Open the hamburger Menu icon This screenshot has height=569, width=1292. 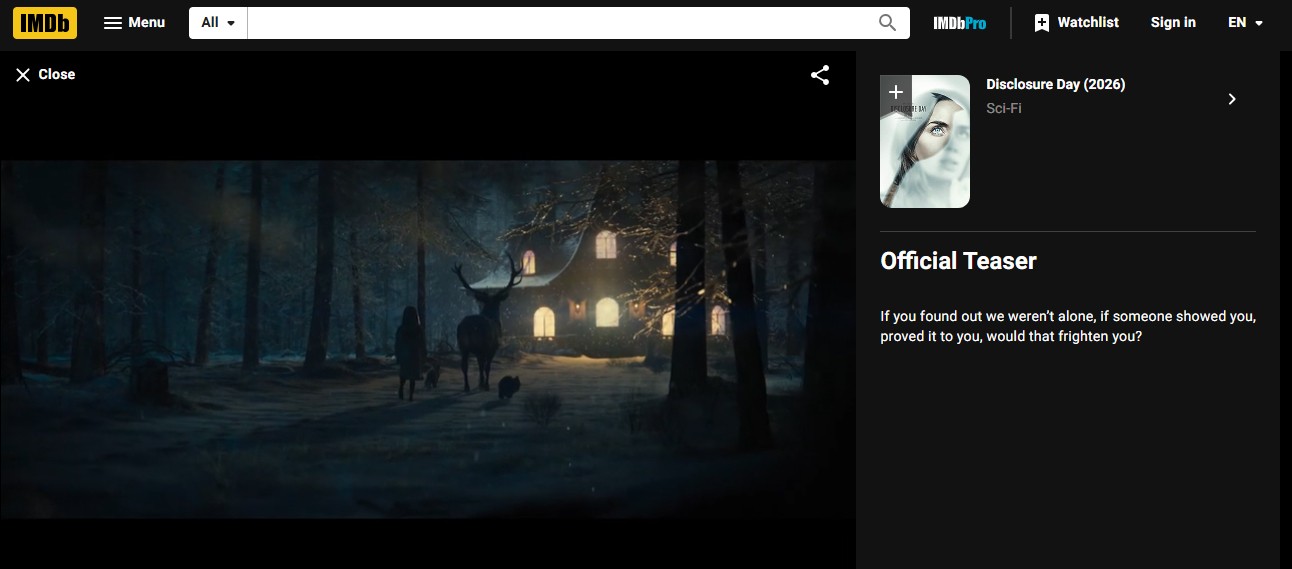tap(113, 23)
